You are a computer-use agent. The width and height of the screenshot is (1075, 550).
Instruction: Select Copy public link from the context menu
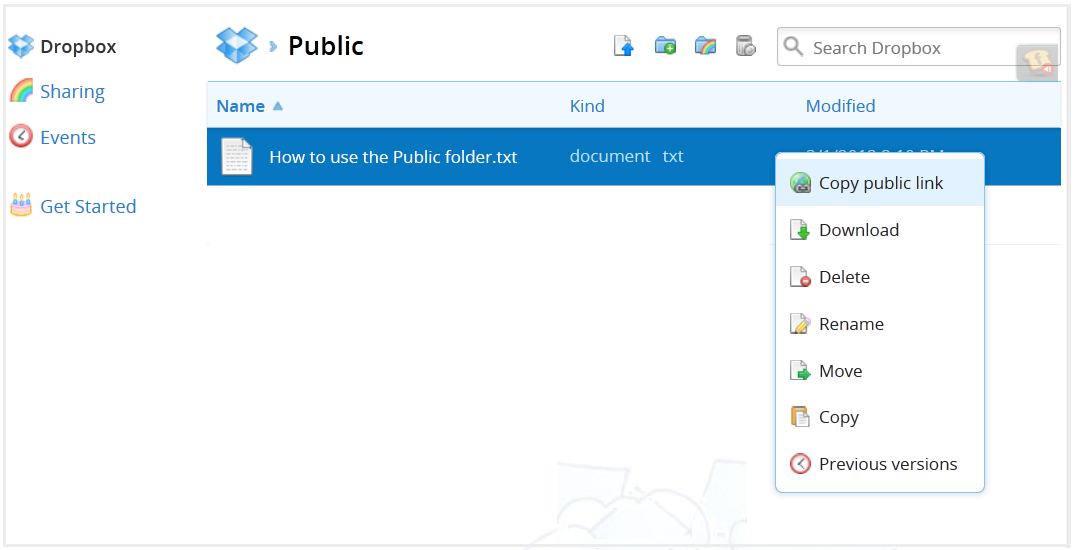click(880, 183)
